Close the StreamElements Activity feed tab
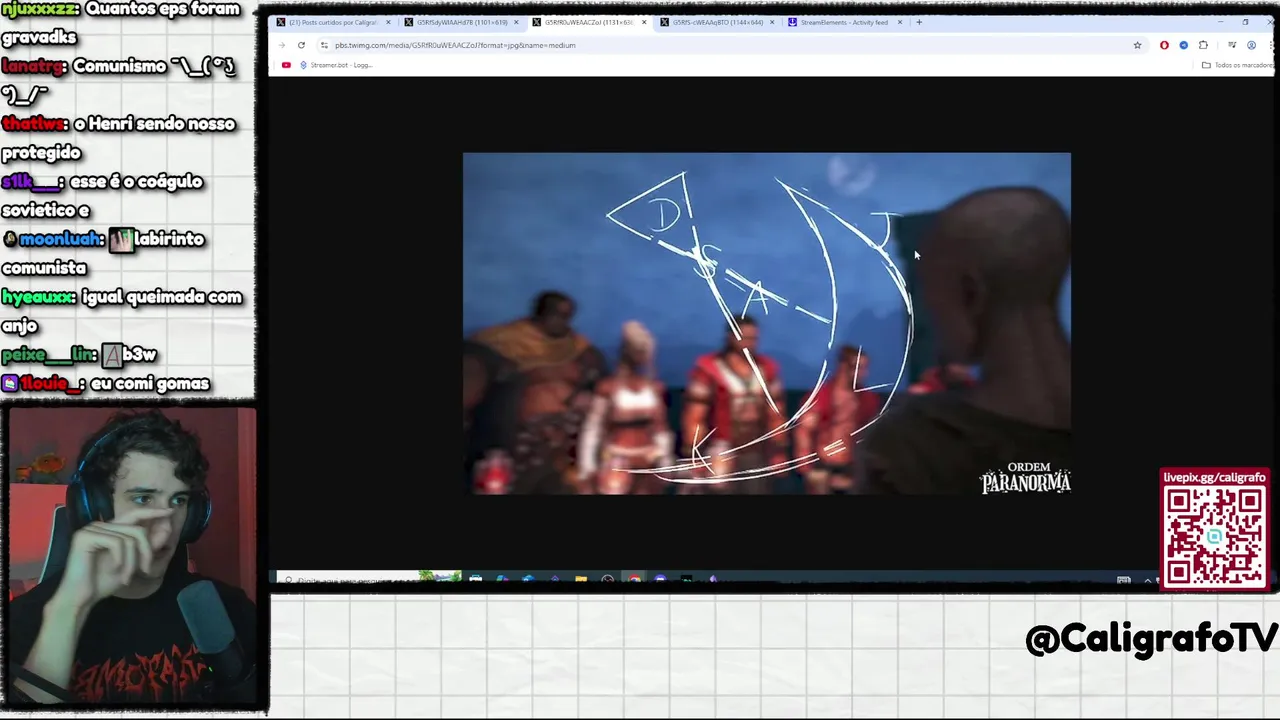 pos(900,22)
